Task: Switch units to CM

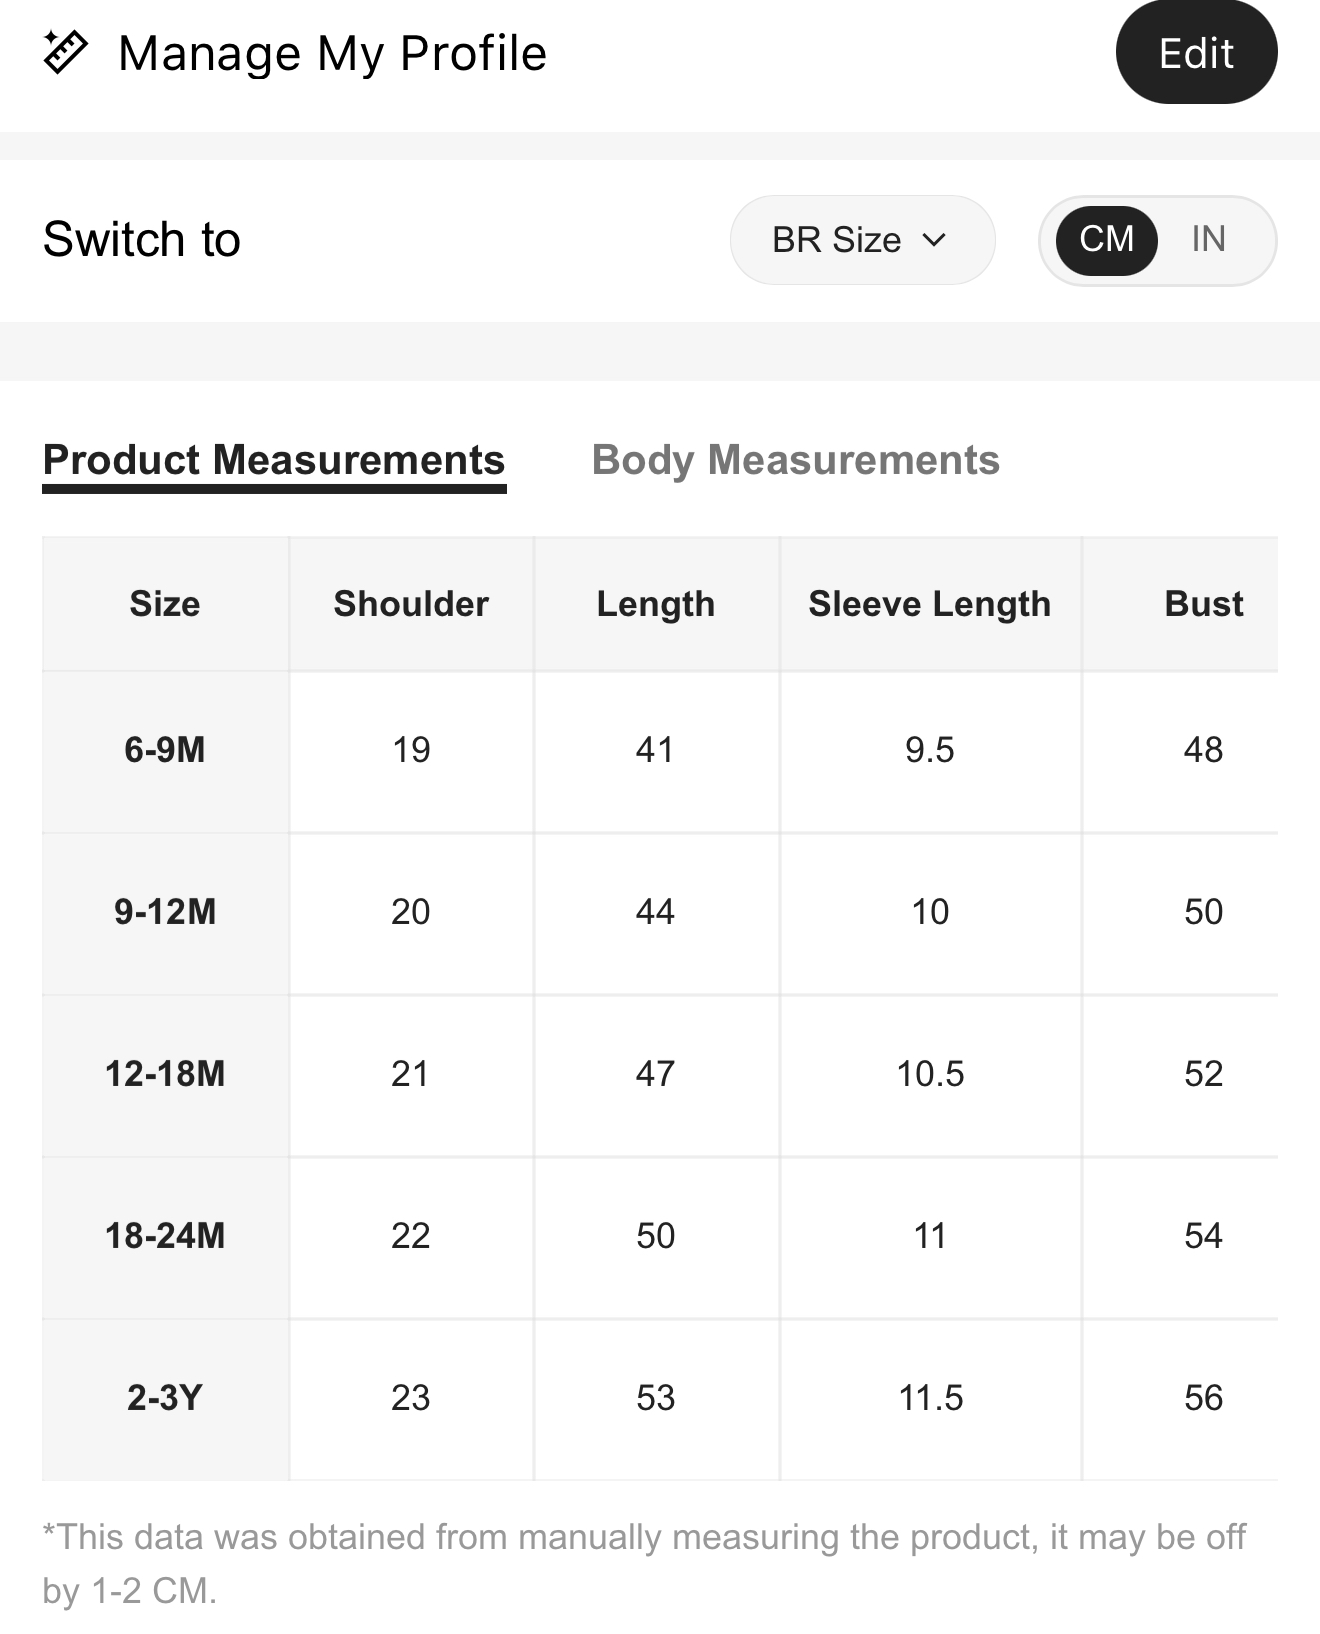Action: [1106, 240]
